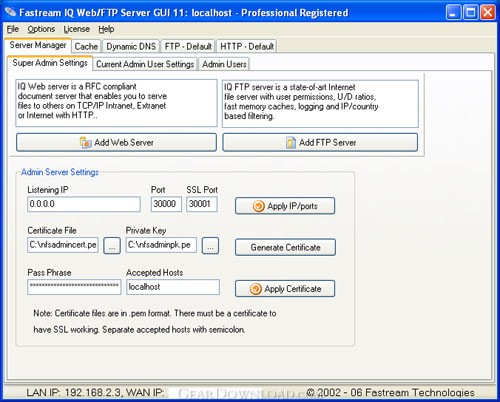This screenshot has height=402, width=500.
Task: Browse for the Certificate File
Action: click(x=112, y=246)
